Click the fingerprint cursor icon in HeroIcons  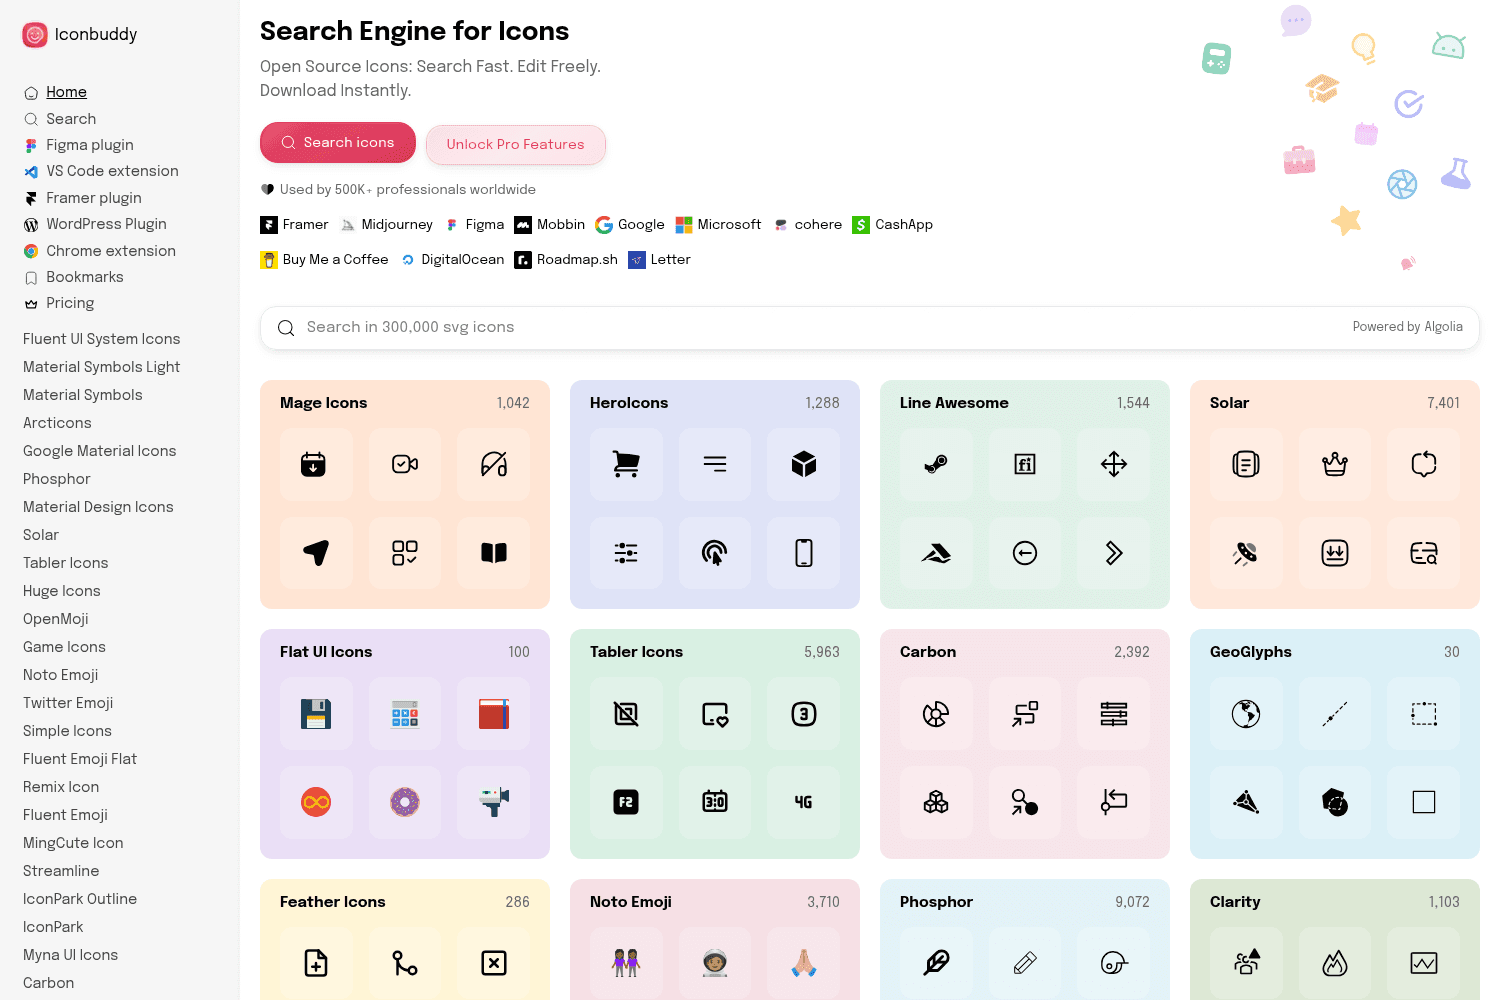point(715,553)
